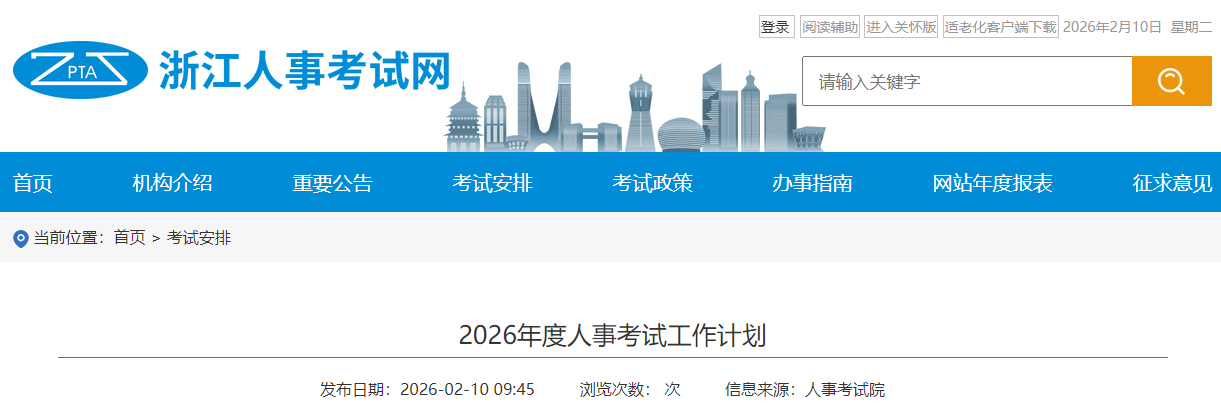
Task: Click the orange magnifier search button
Action: pos(1170,81)
